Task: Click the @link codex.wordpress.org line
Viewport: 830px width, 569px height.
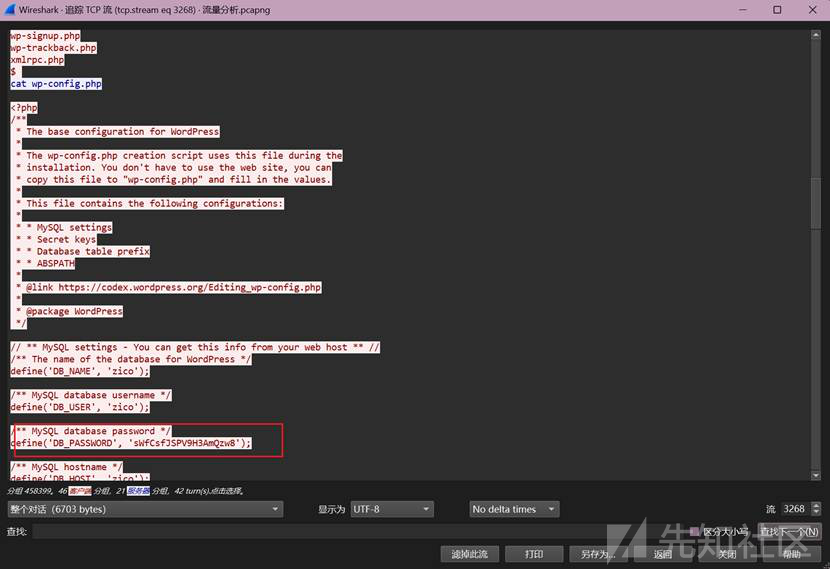Action: 168,287
